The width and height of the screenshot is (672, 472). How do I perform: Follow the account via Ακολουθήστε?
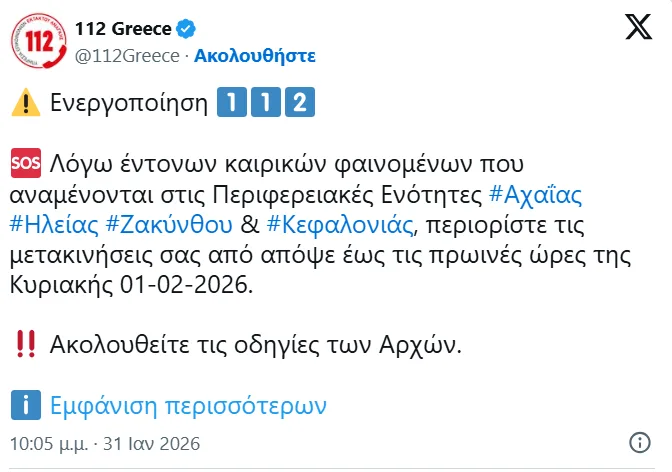[x=254, y=54]
